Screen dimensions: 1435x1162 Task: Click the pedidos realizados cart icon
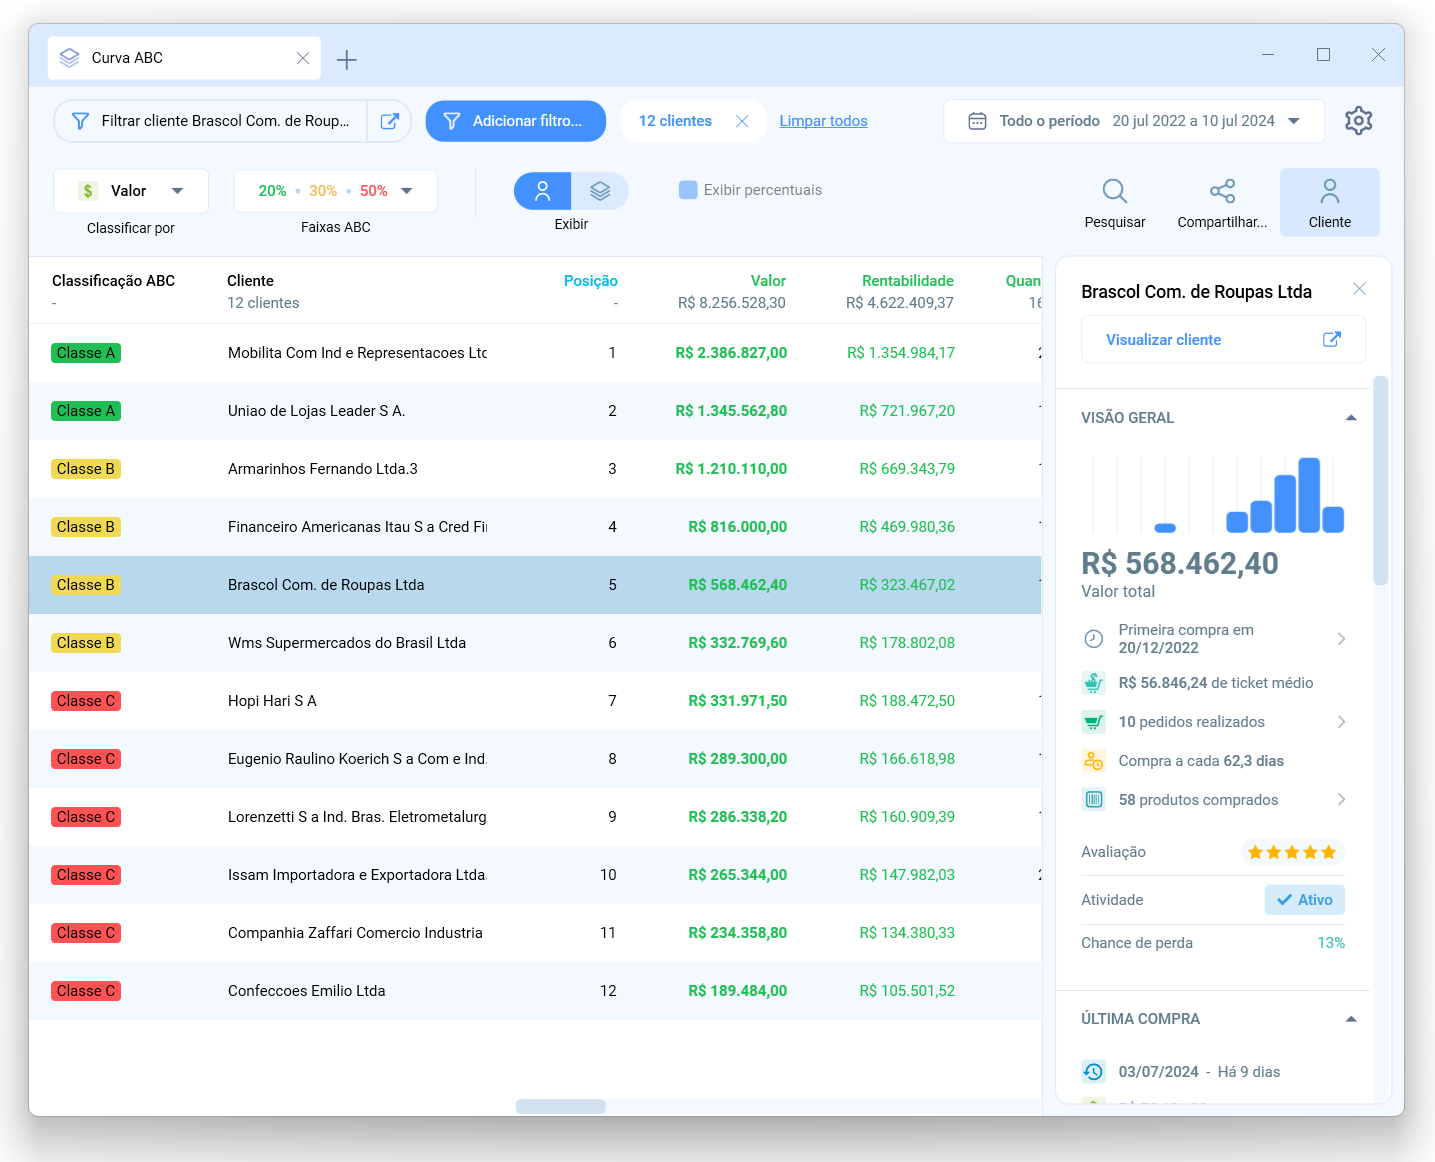click(1094, 722)
